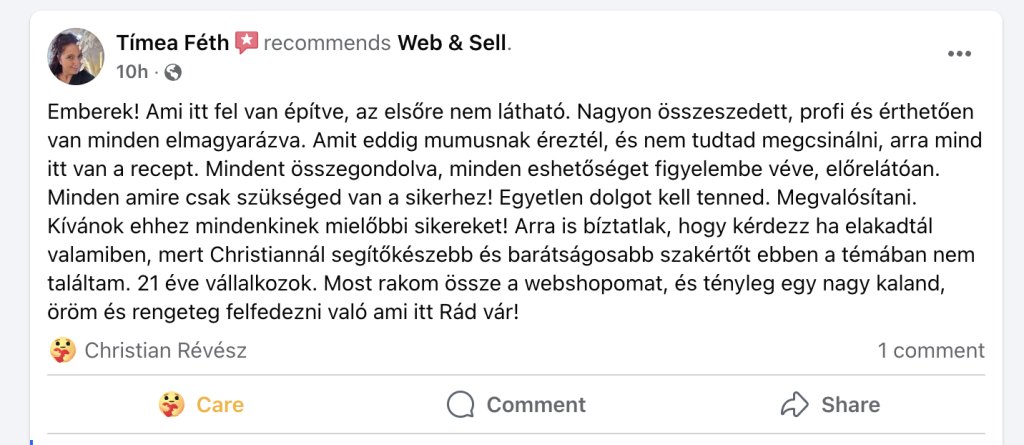Open Tímea Féth's profile picture
Image resolution: width=1024 pixels, height=445 pixels.
click(76, 57)
